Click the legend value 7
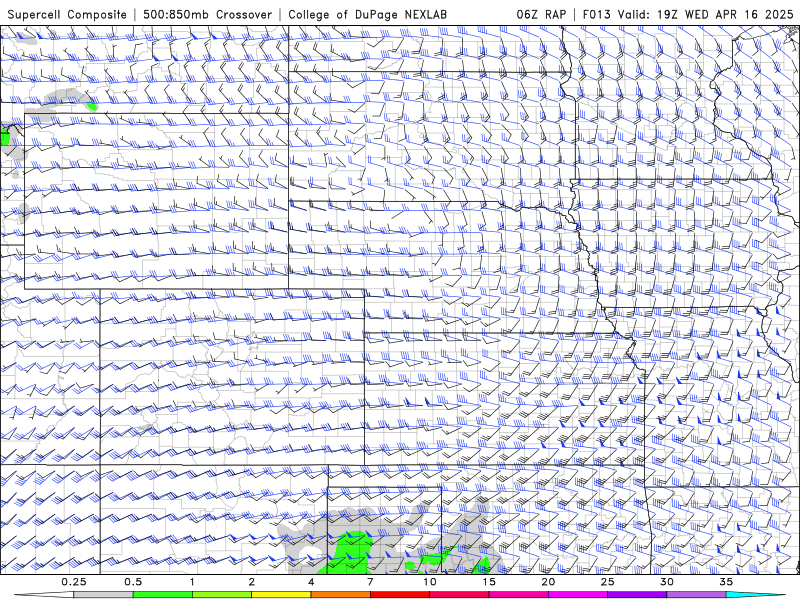 pyautogui.click(x=370, y=582)
